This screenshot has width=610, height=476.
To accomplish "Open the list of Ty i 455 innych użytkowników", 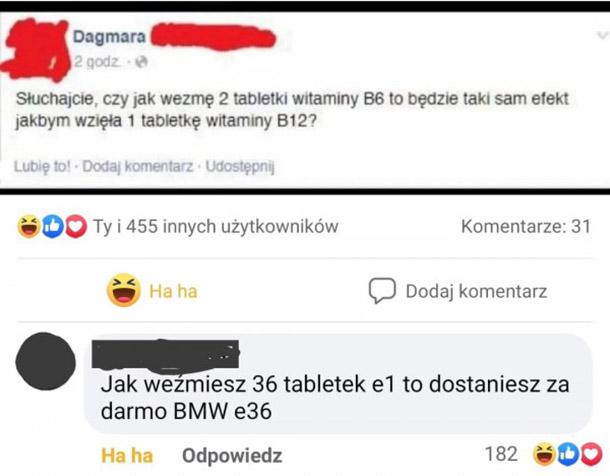I will pyautogui.click(x=216, y=227).
